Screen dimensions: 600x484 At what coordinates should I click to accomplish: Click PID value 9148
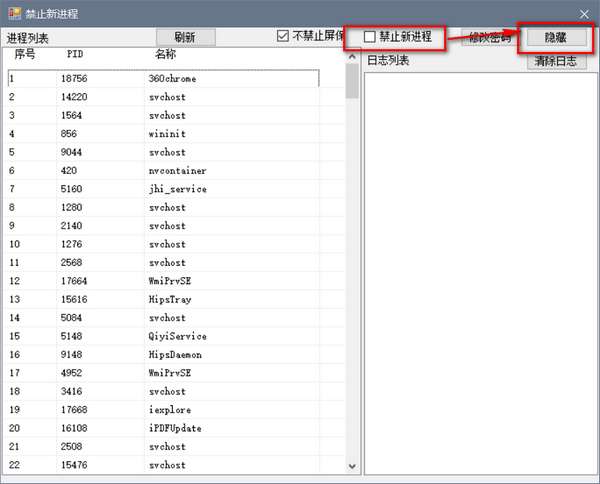pyautogui.click(x=72, y=354)
